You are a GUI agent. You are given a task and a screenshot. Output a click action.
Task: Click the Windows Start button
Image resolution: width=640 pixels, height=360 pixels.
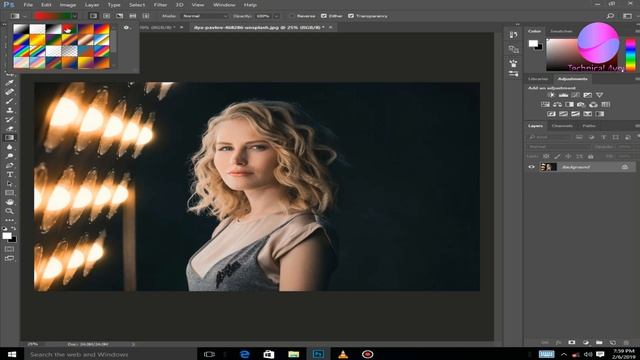coord(11,354)
